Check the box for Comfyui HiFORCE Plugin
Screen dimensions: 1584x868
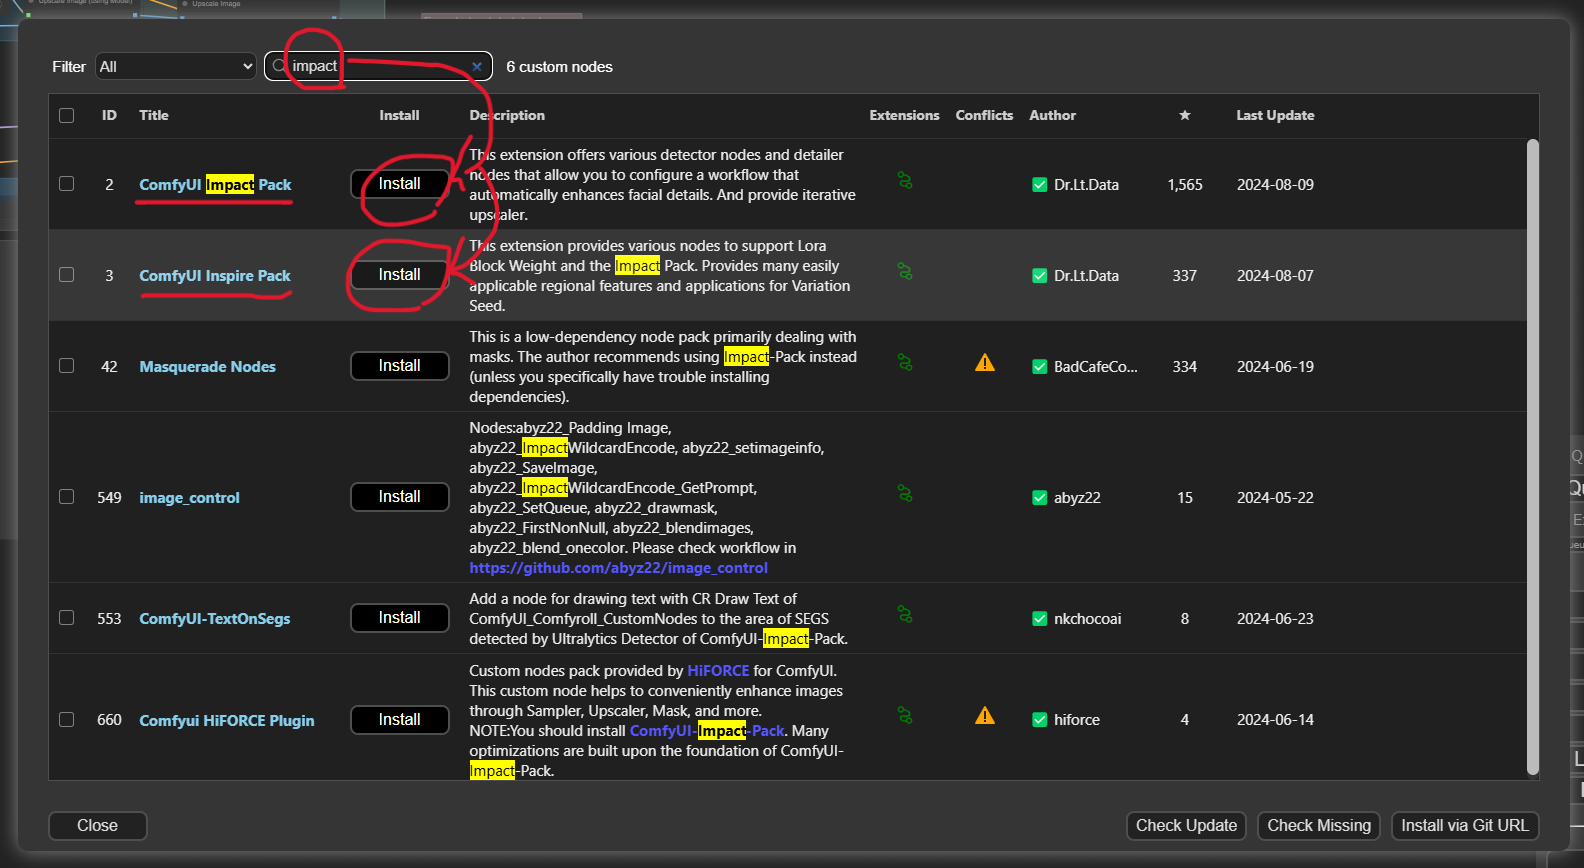point(67,720)
